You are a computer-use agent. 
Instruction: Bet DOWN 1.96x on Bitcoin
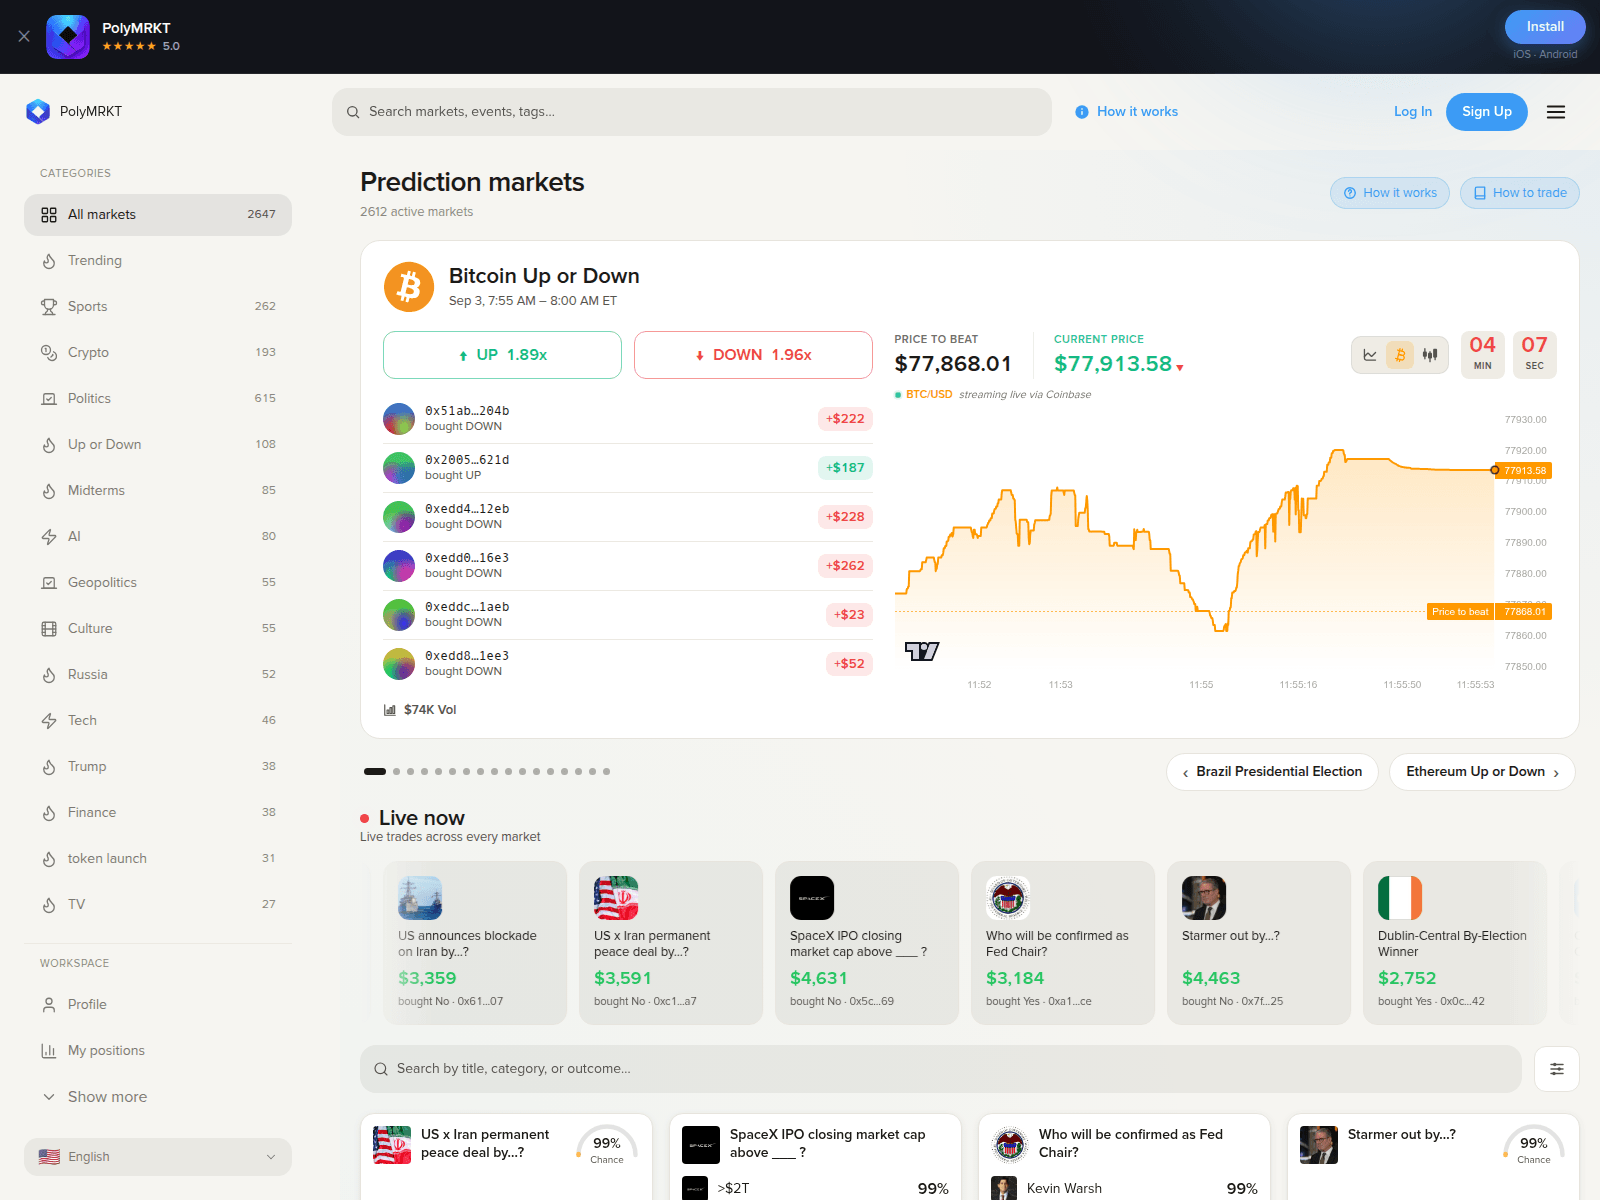point(753,355)
